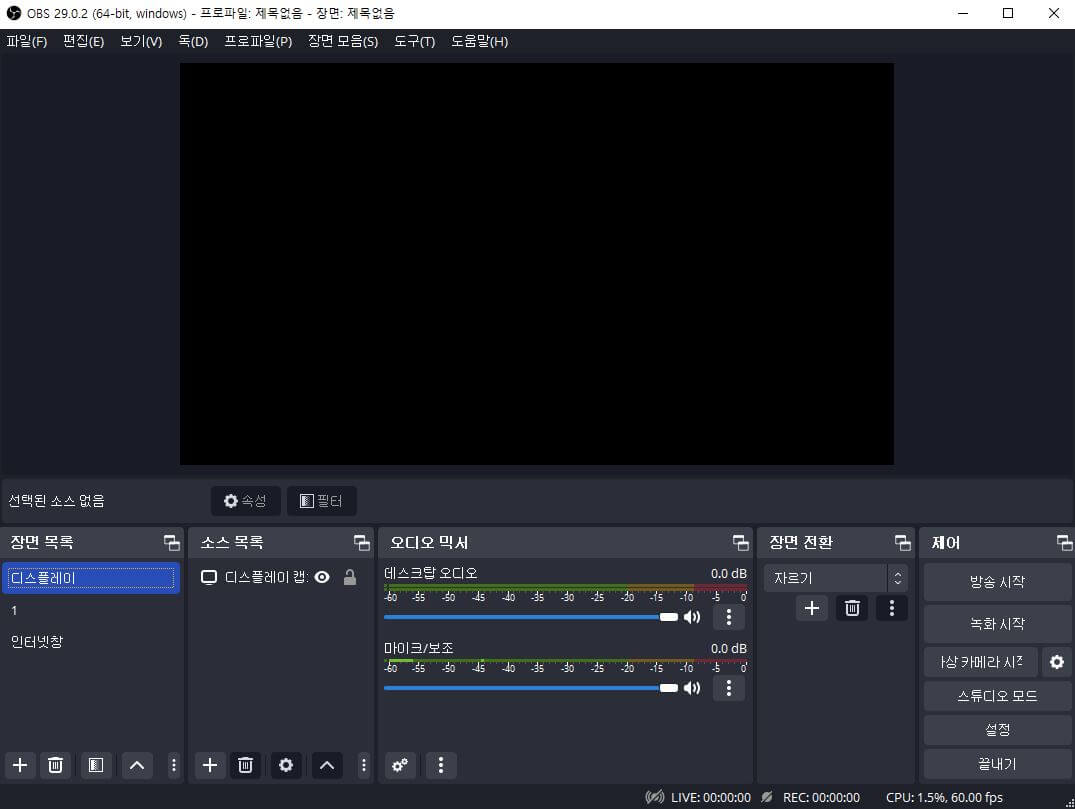This screenshot has width=1075, height=809.
Task: Click the 방송 시작 button
Action: click(998, 582)
